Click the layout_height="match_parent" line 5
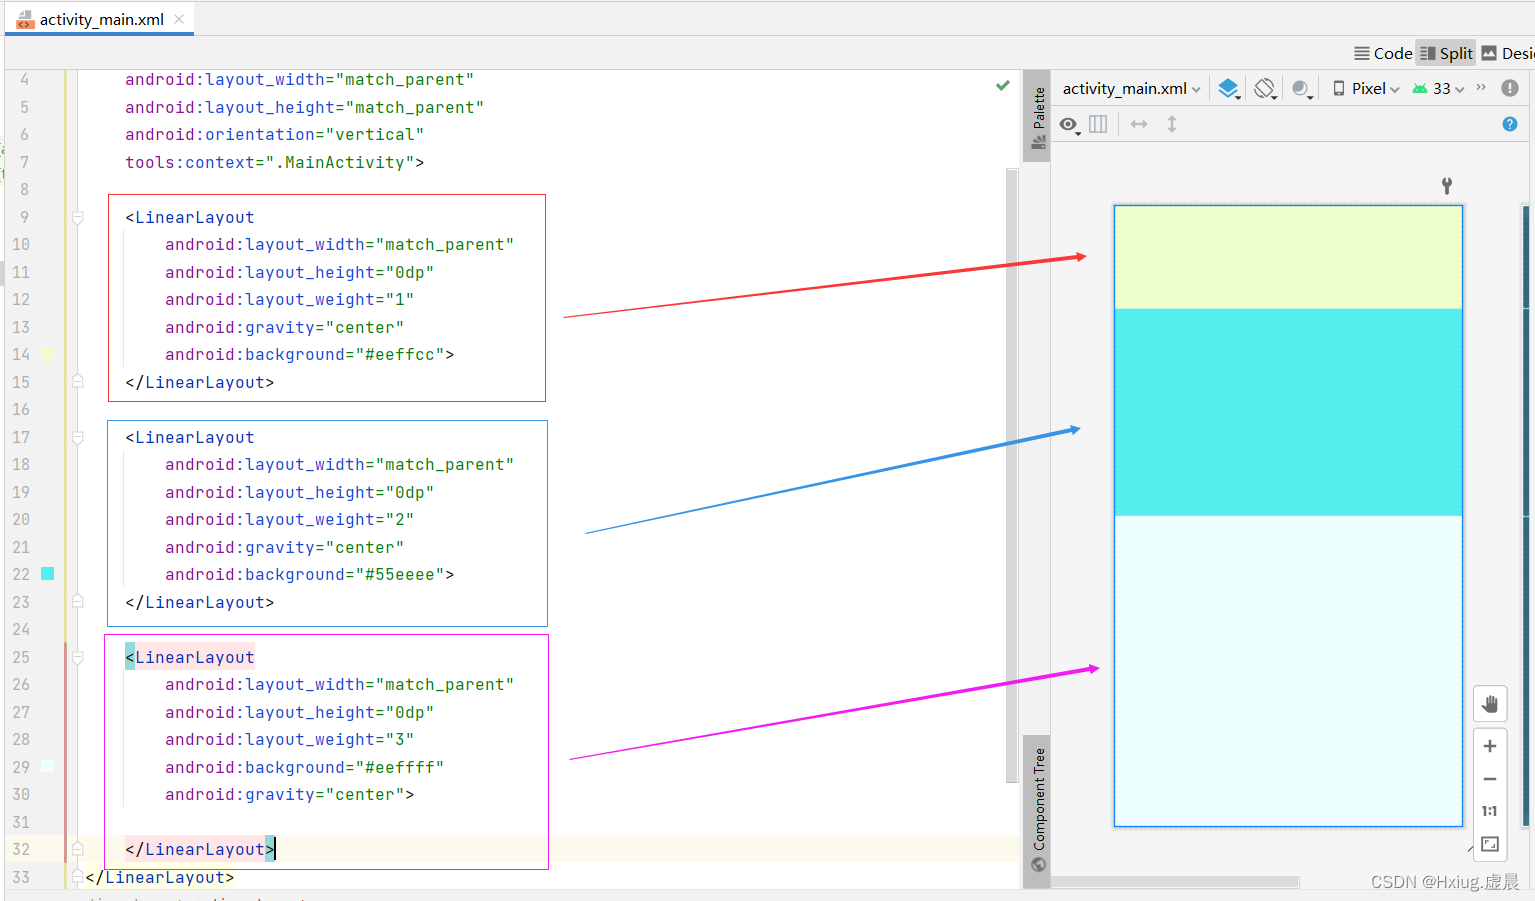The image size is (1535, 901). coord(304,107)
